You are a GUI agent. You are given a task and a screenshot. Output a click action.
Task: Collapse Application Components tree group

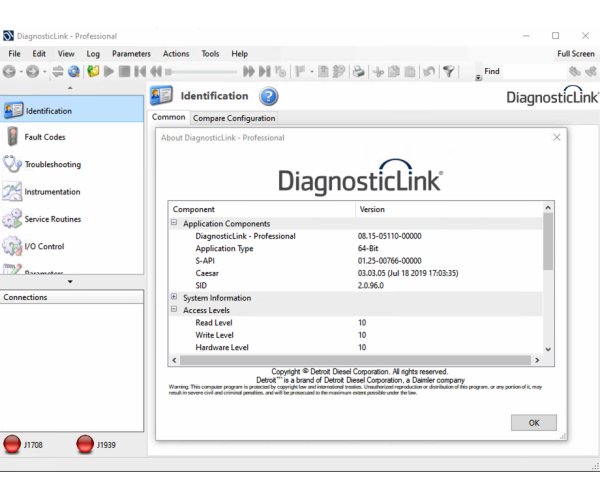pyautogui.click(x=174, y=223)
